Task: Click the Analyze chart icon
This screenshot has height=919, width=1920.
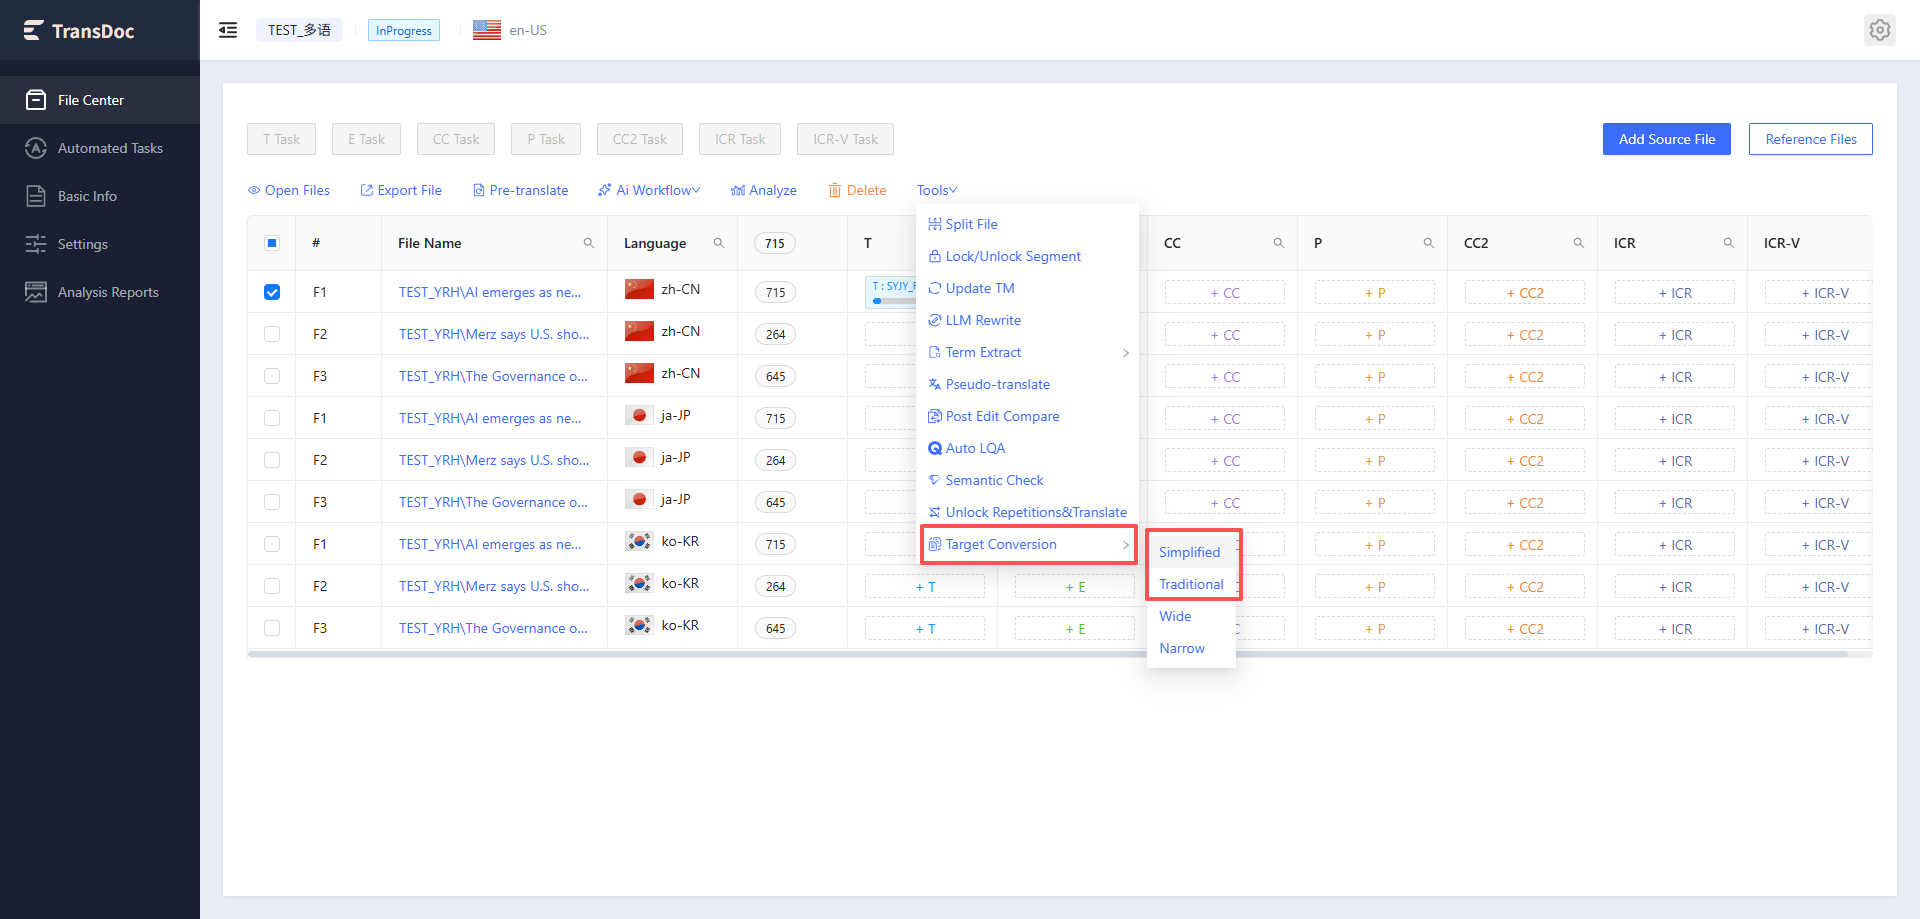Action: 738,190
